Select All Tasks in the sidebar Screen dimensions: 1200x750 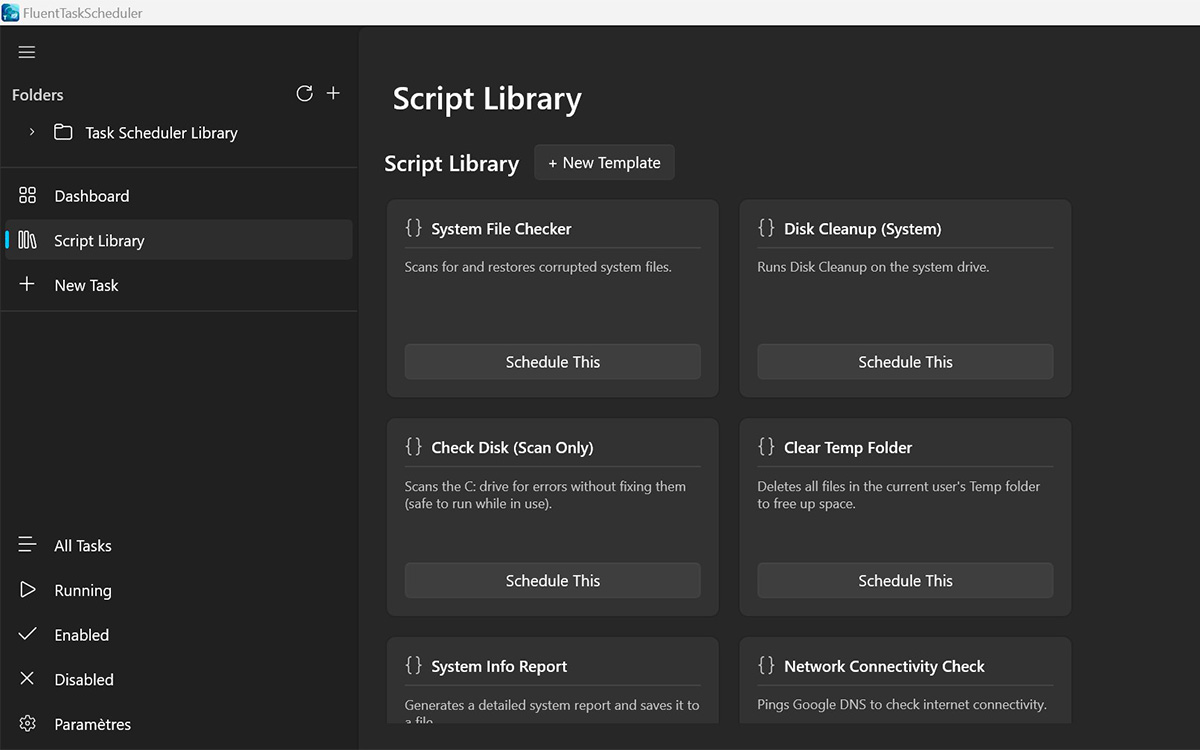point(82,545)
